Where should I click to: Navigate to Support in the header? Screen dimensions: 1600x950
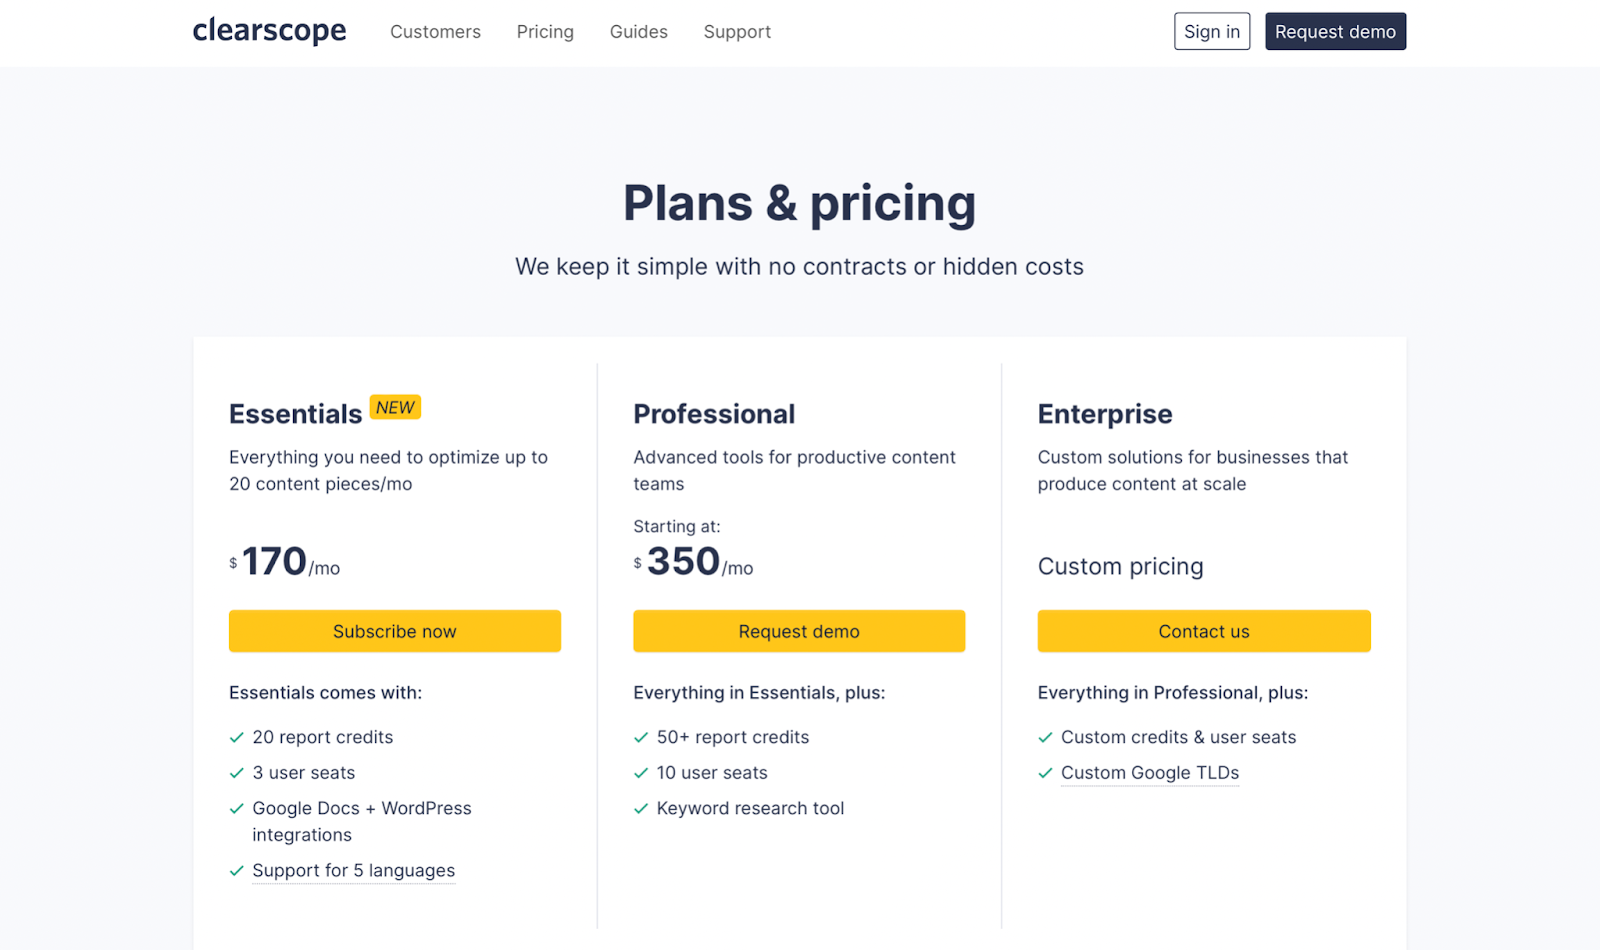pos(737,32)
